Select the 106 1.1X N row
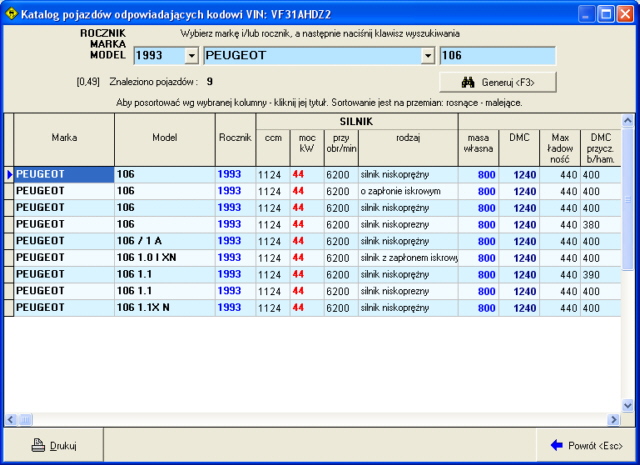 [164, 307]
